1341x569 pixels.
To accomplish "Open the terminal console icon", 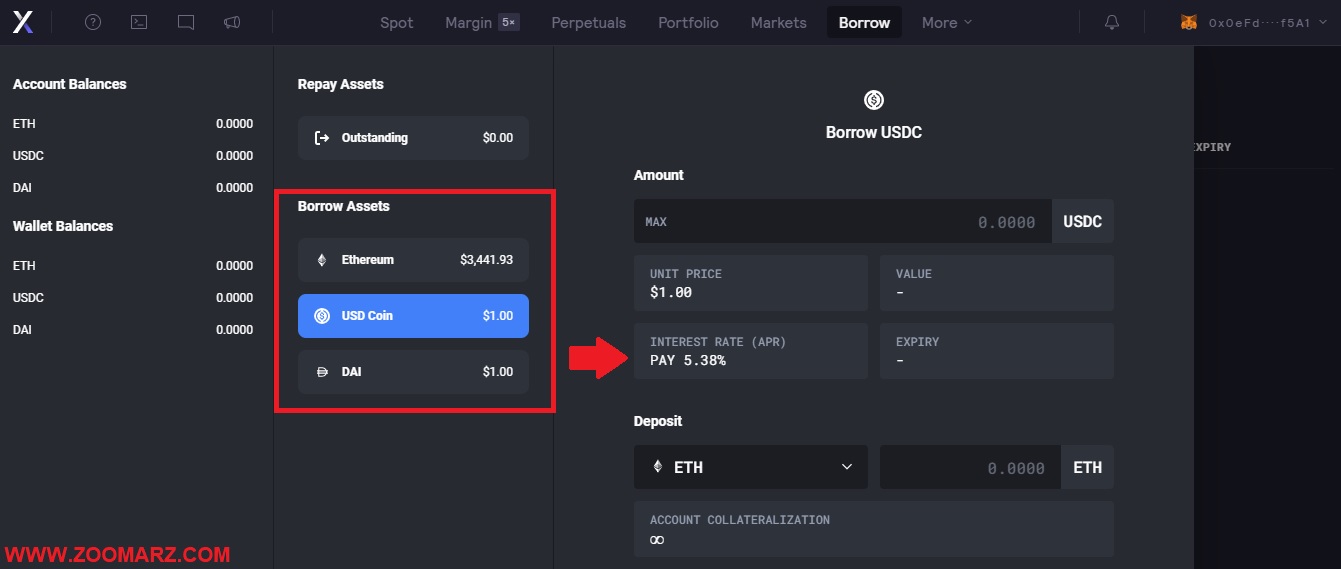I will 140,22.
